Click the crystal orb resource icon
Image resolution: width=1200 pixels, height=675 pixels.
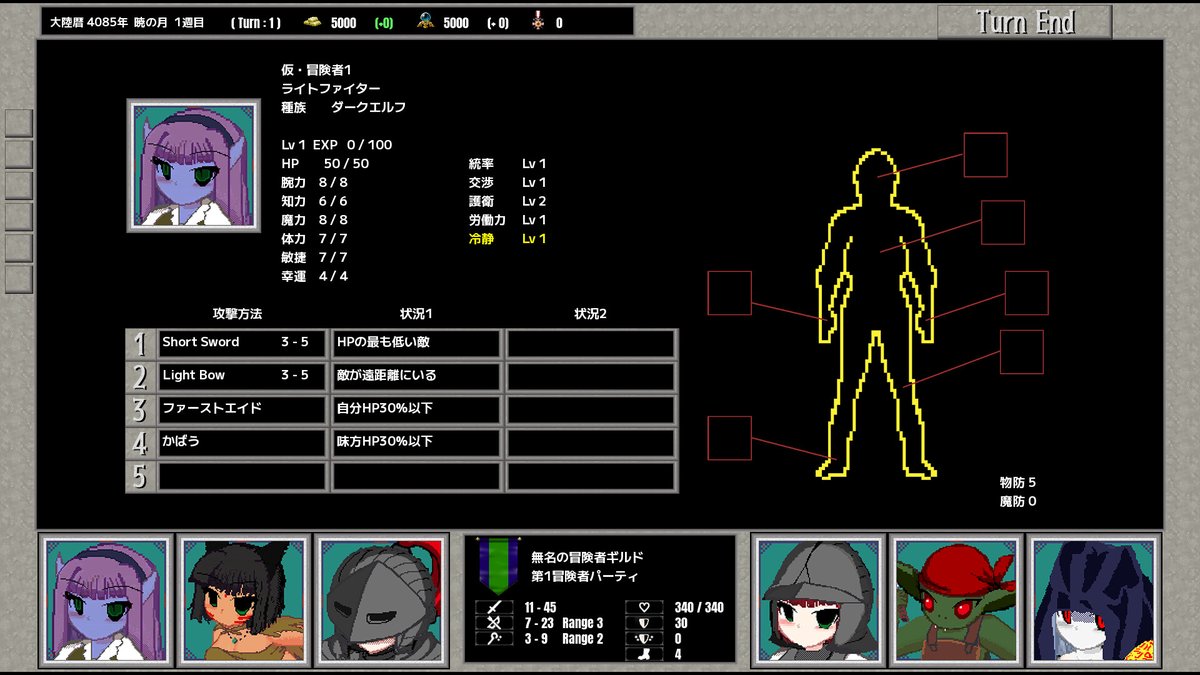point(425,22)
